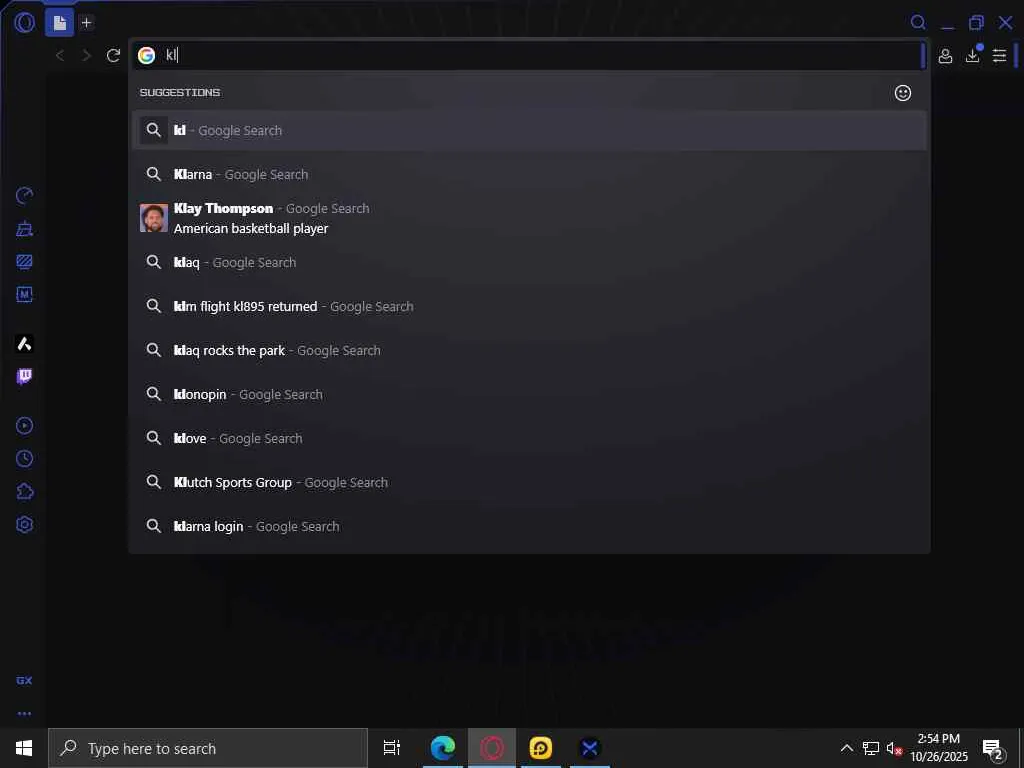Open the downloads icon in toolbar
The image size is (1024, 768).
pyautogui.click(x=972, y=56)
